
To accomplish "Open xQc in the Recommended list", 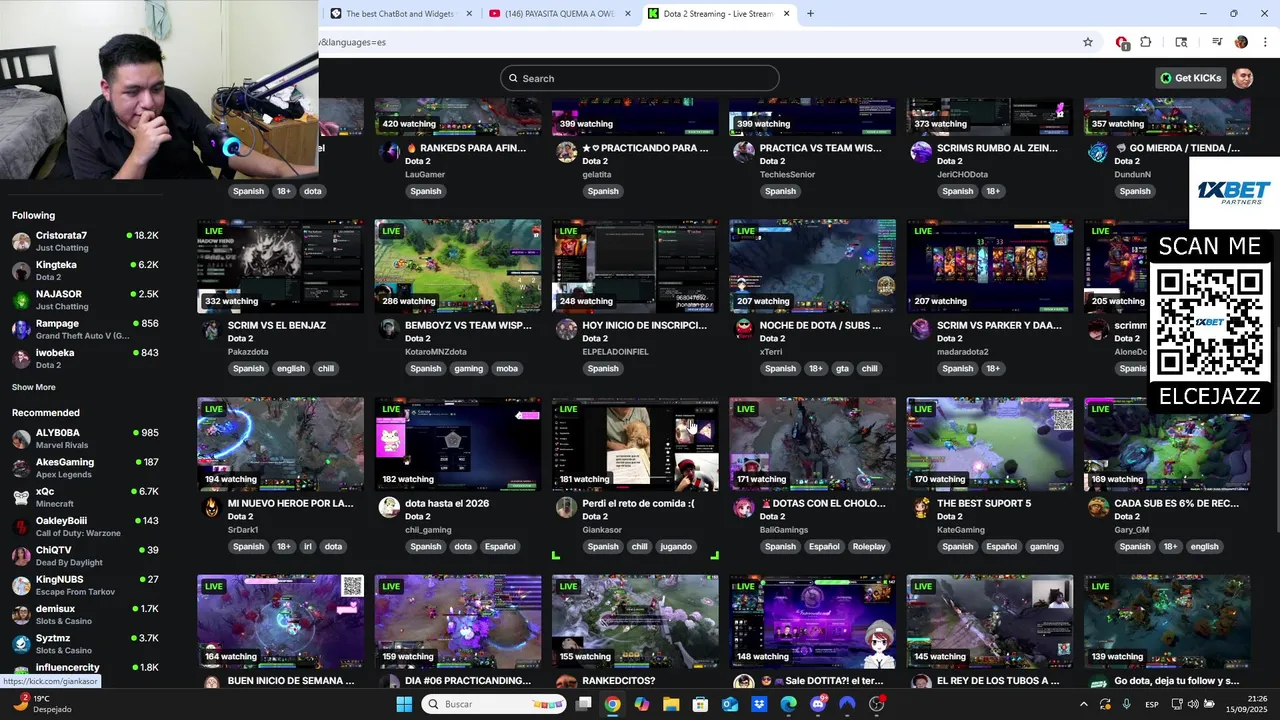I will (x=85, y=497).
